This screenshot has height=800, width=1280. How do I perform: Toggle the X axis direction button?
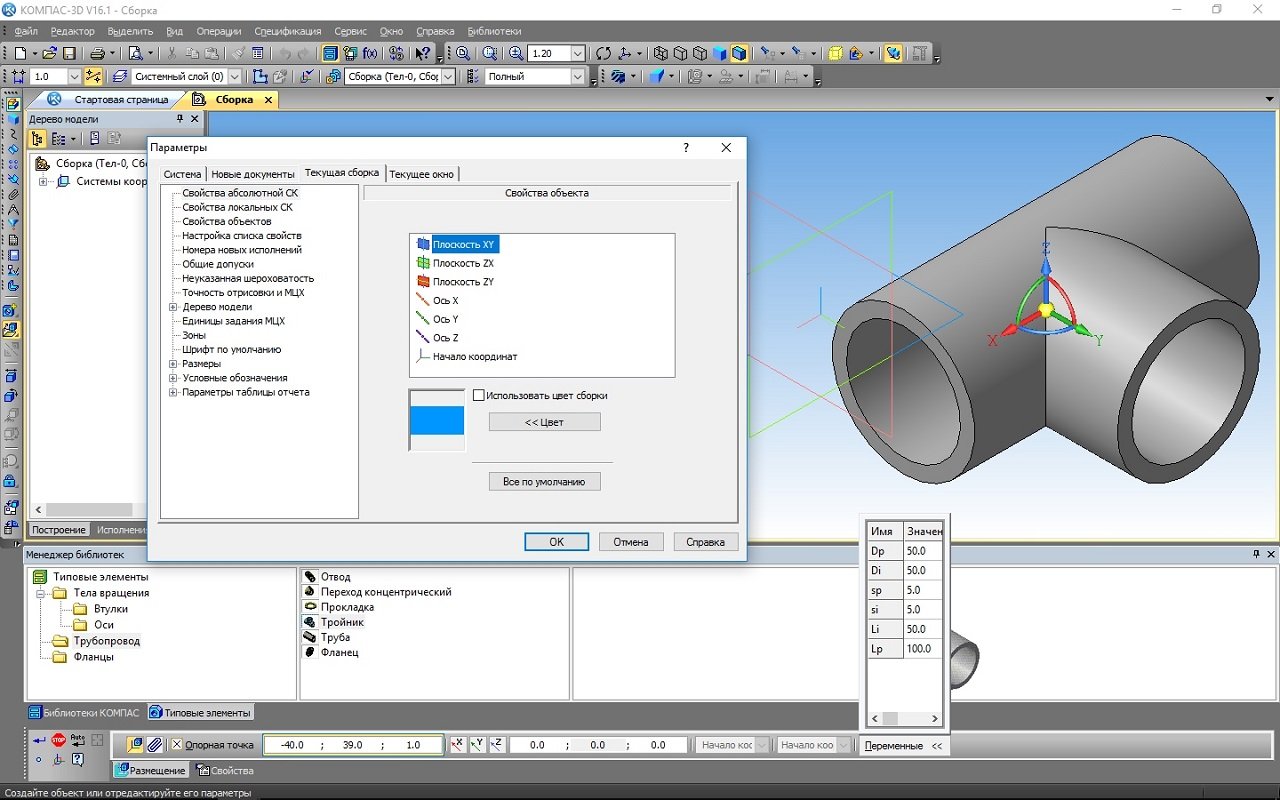[x=457, y=745]
